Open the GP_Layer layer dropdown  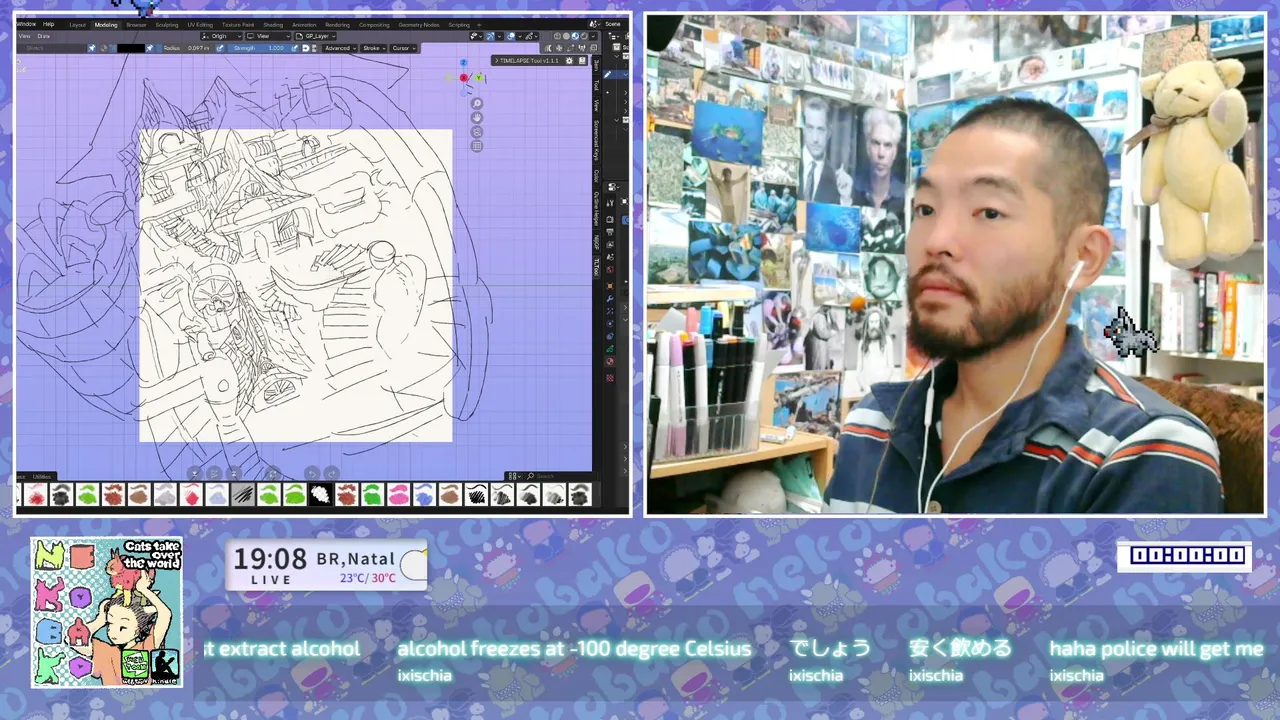(x=315, y=36)
